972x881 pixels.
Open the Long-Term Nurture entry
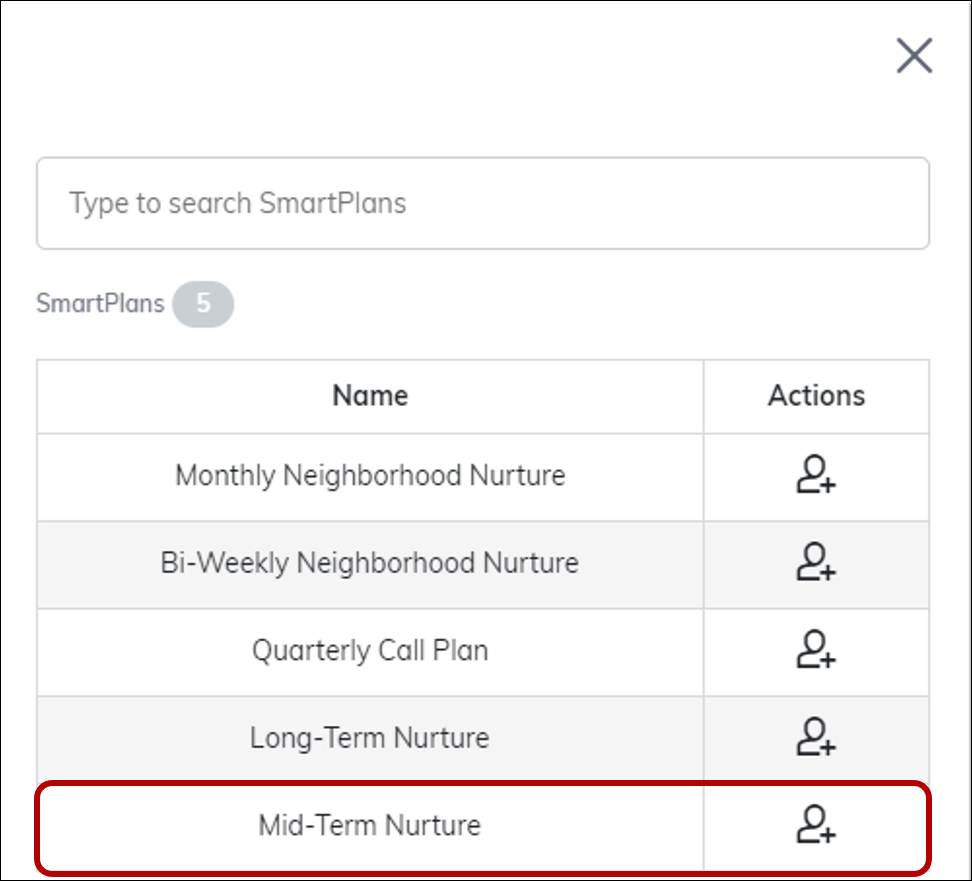coord(370,738)
